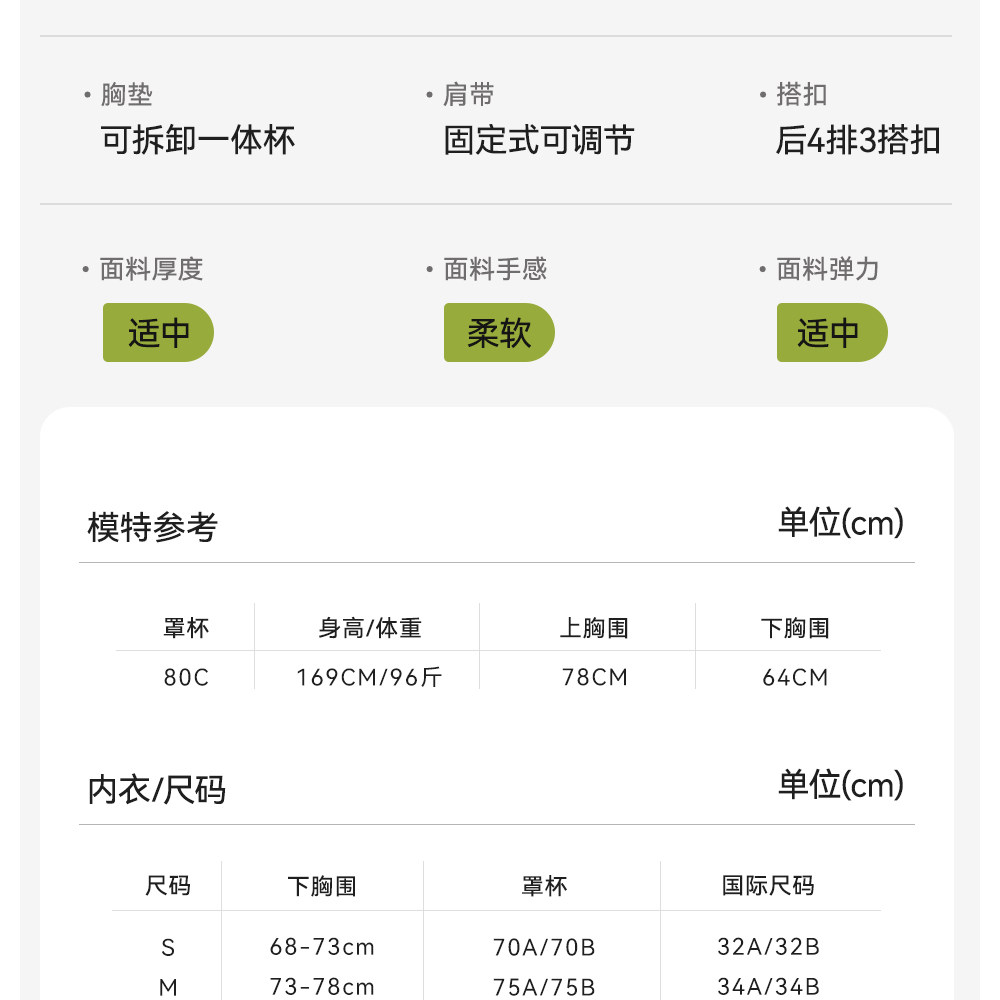1000x1000 pixels.
Task: Select the M size row label
Action: [x=168, y=987]
